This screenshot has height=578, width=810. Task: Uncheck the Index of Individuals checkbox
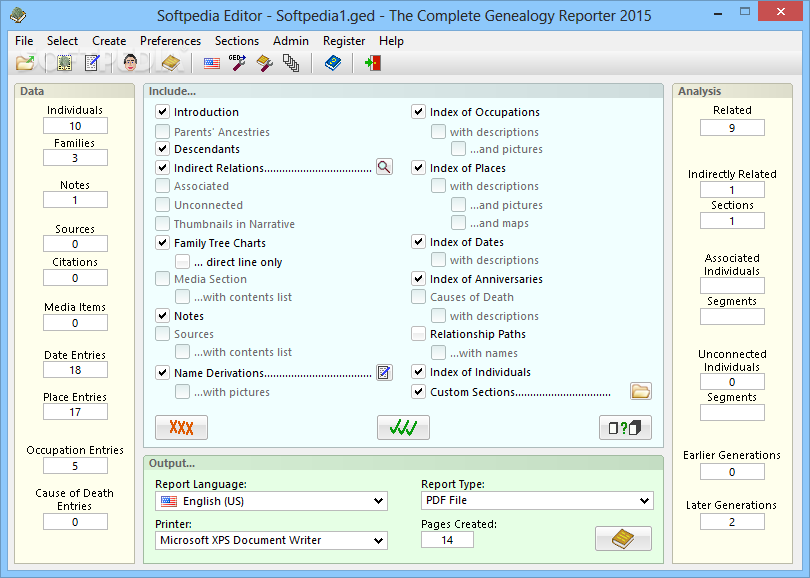[418, 372]
